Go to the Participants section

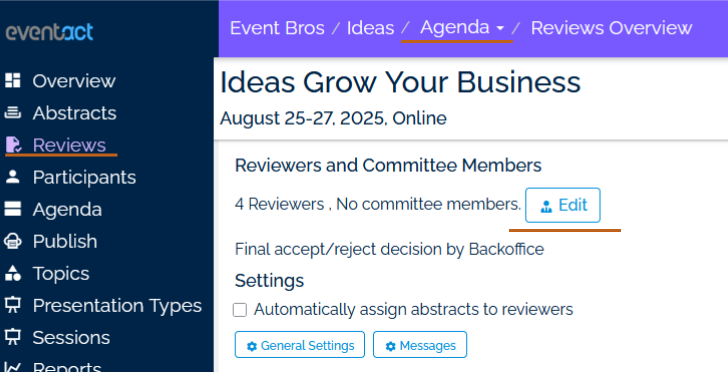(x=84, y=177)
